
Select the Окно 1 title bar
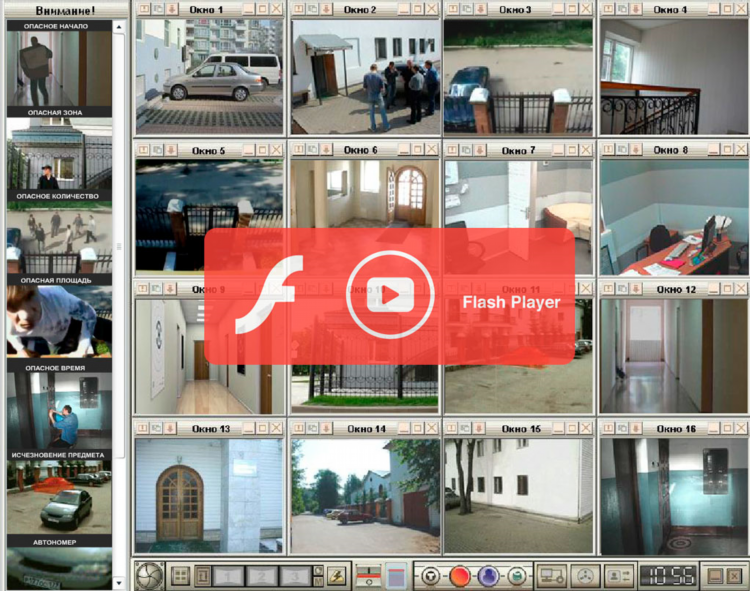click(x=210, y=9)
